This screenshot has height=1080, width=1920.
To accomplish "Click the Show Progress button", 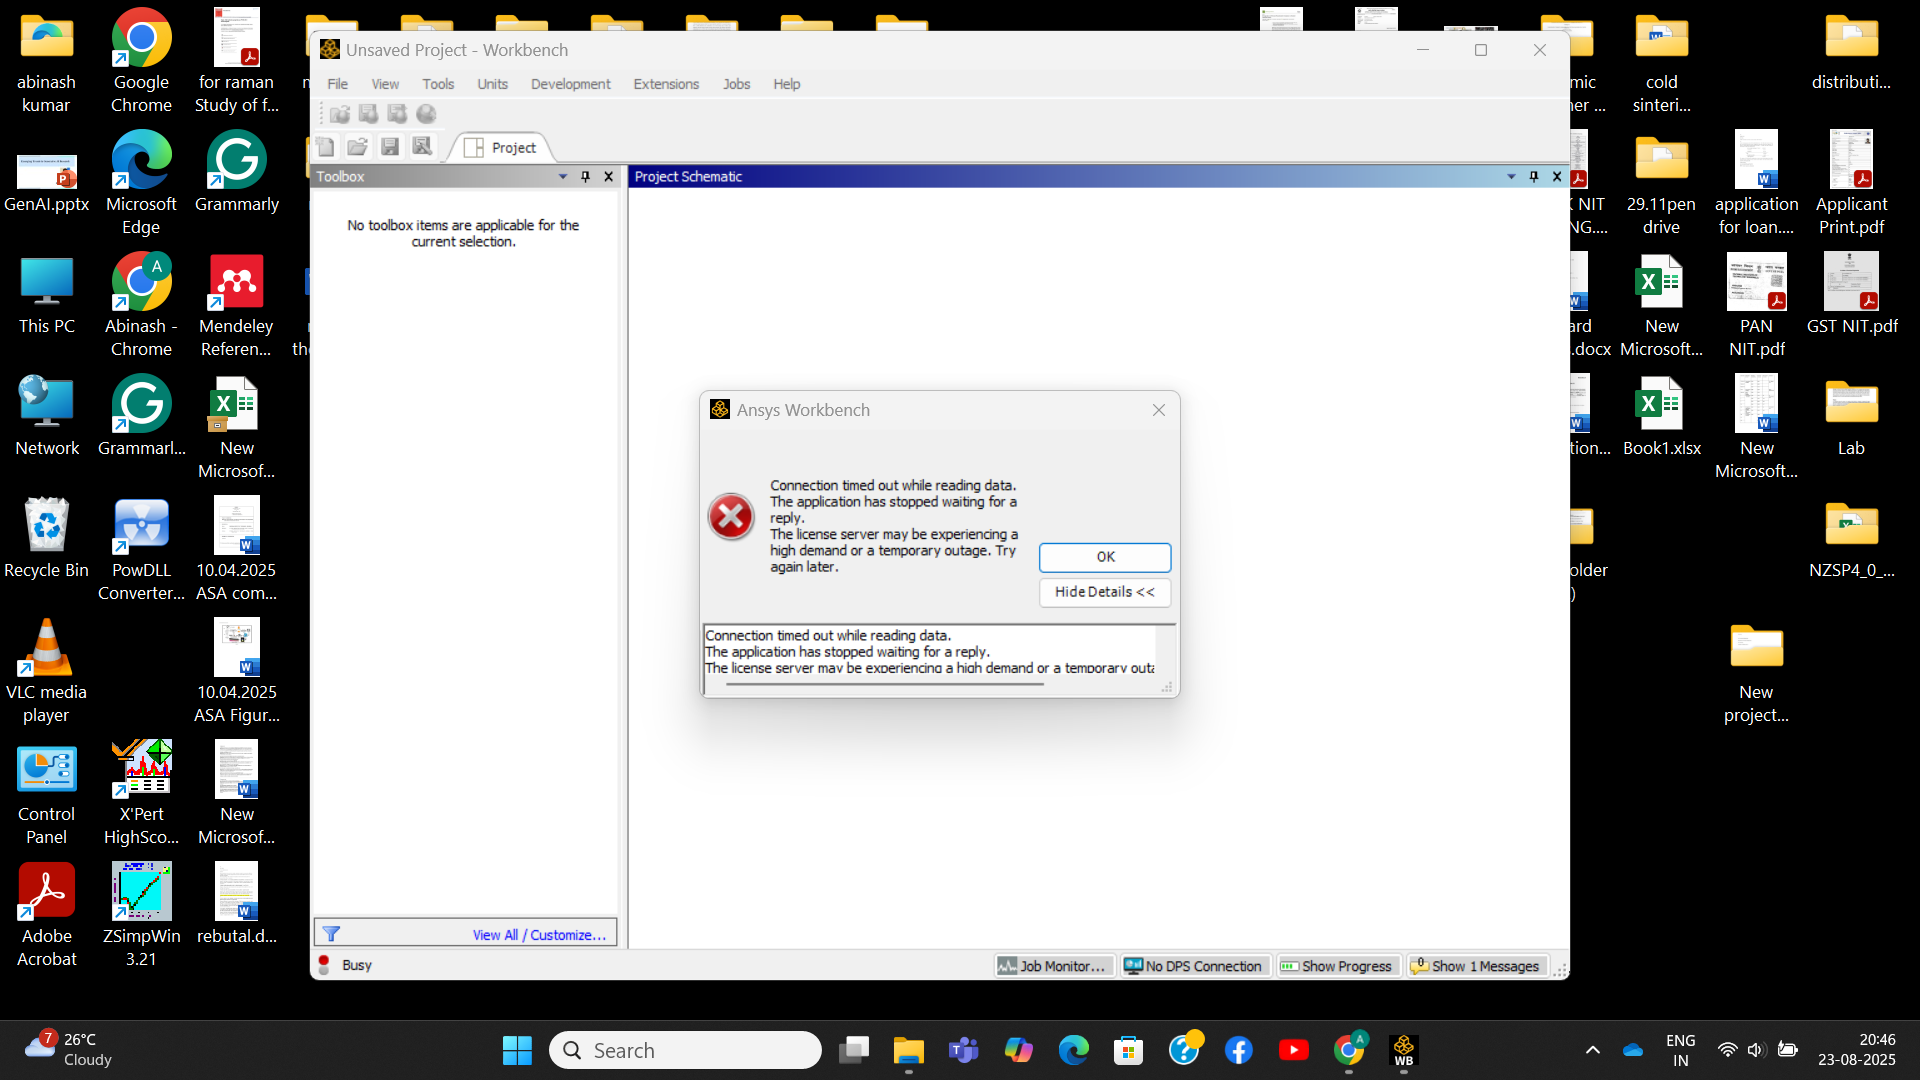I will click(x=1337, y=966).
